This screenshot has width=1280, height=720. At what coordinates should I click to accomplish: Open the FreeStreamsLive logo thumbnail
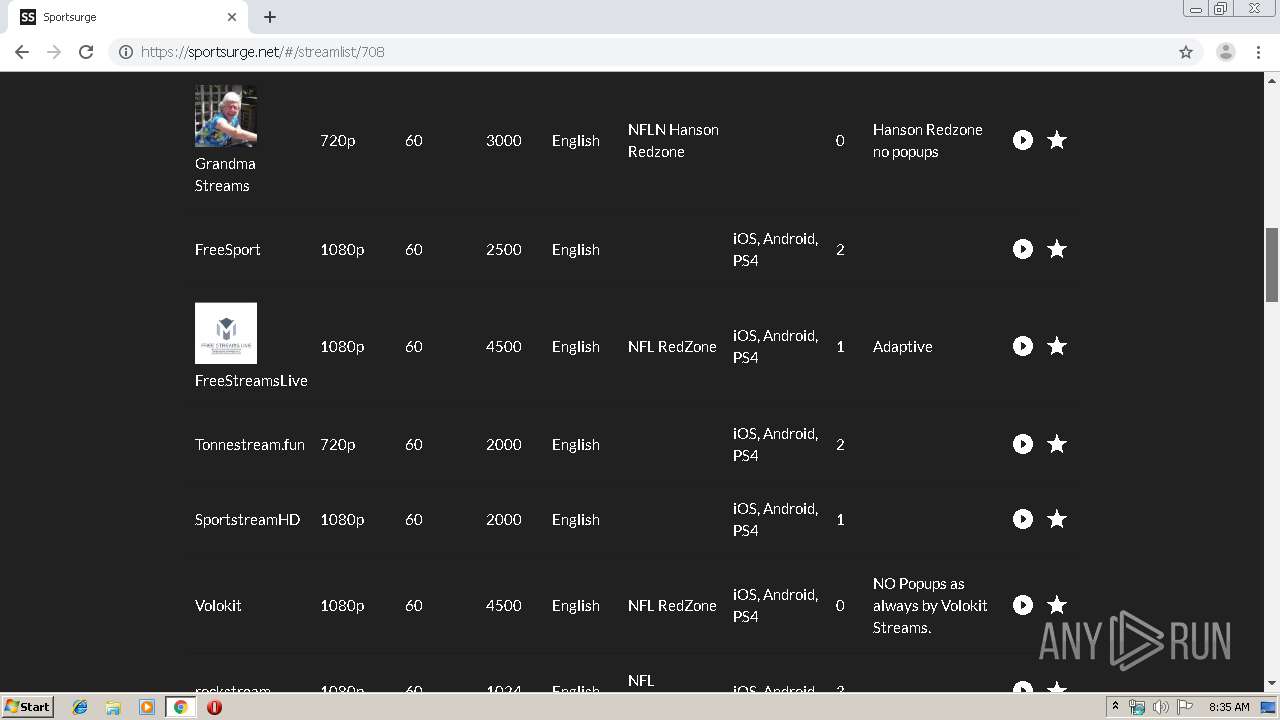[226, 333]
